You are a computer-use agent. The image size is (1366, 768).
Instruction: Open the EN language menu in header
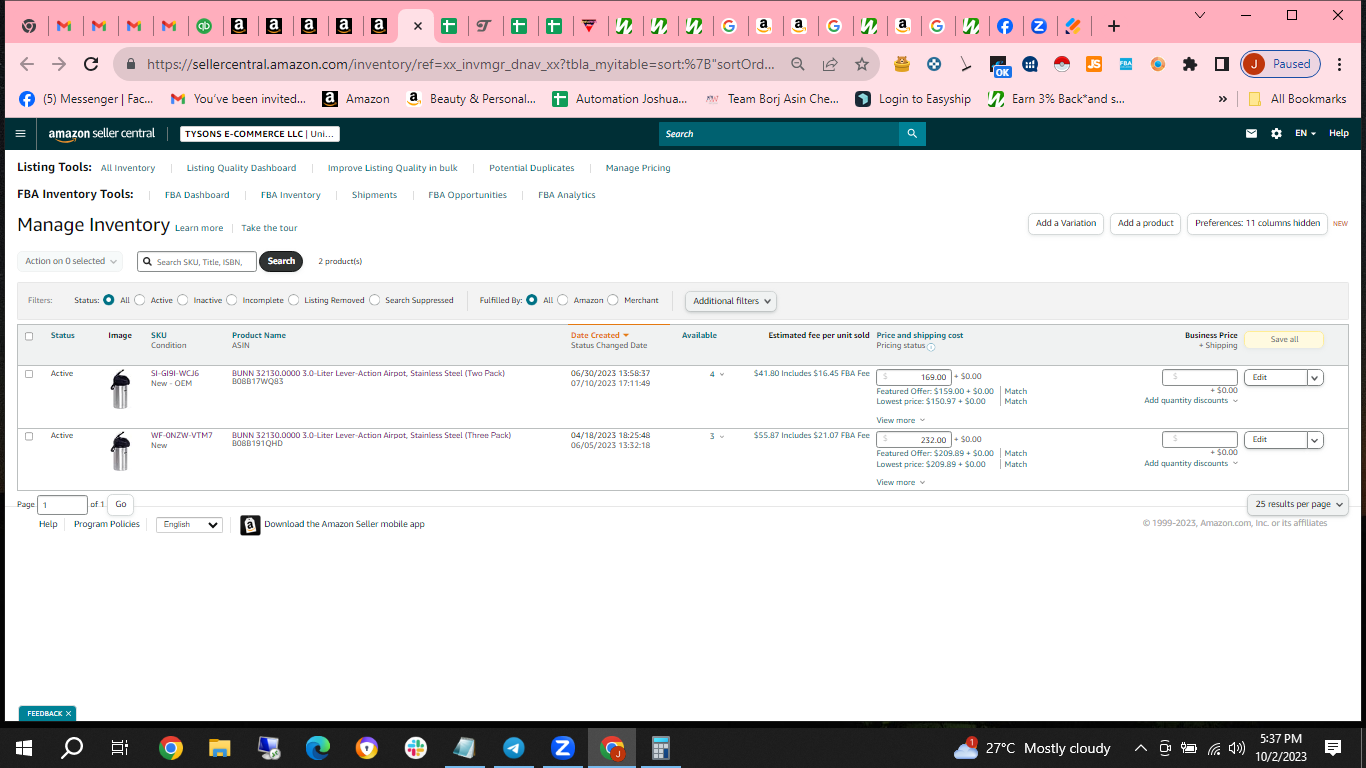tap(1306, 133)
